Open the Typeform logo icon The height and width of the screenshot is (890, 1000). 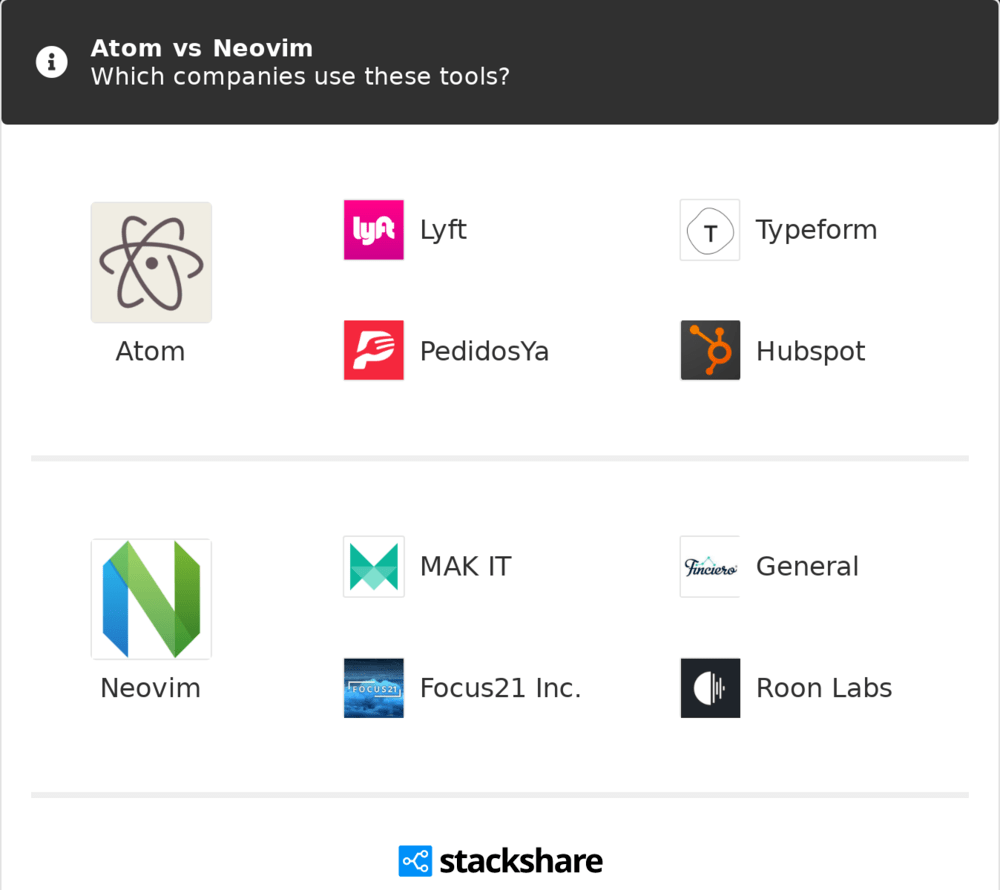[x=710, y=230]
